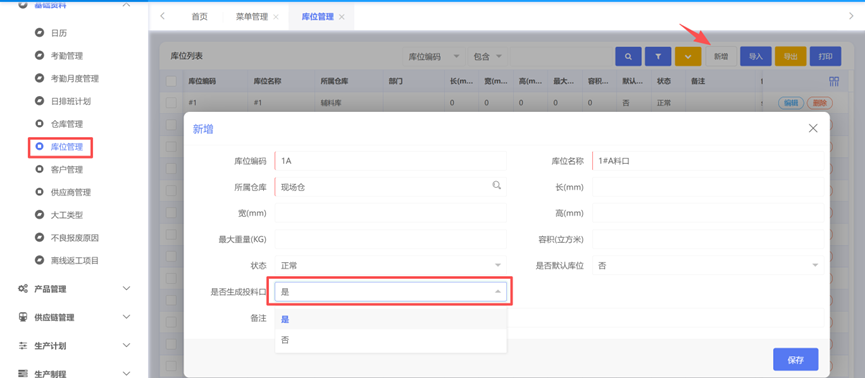Expand the 生产制程 menu chevron
Screen dimensions: 865x378
point(126,374)
